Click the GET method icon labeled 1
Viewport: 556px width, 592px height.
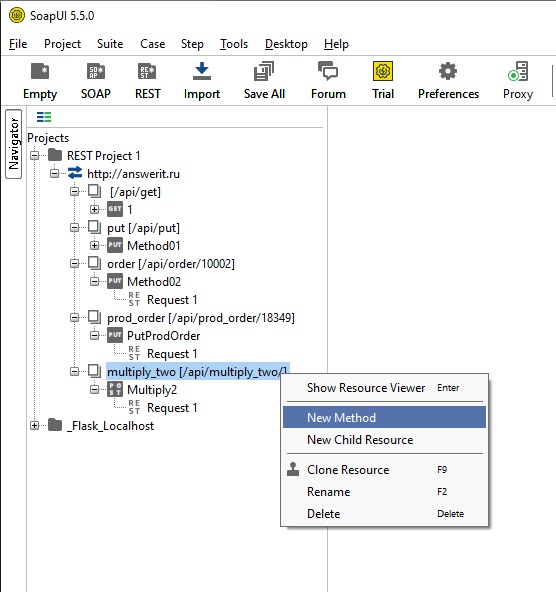pos(115,209)
